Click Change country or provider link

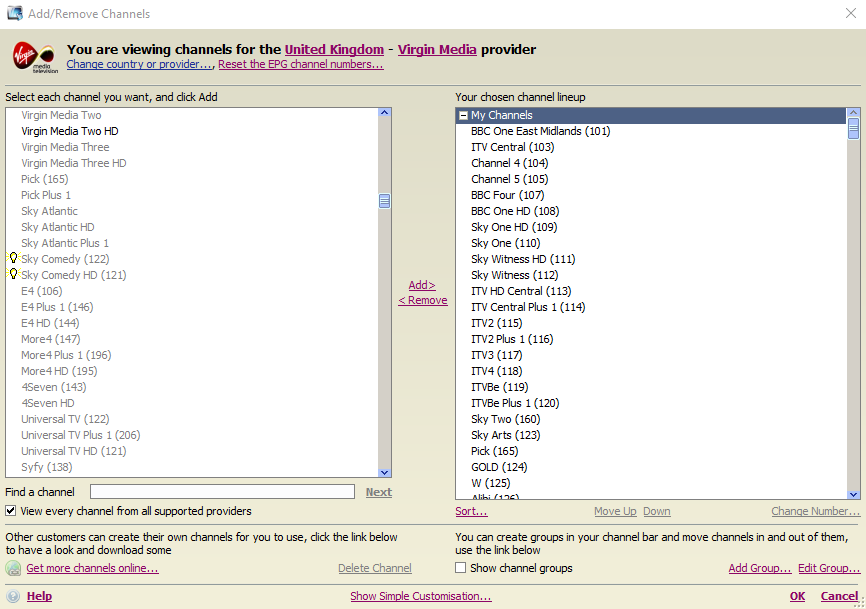pyautogui.click(x=139, y=64)
